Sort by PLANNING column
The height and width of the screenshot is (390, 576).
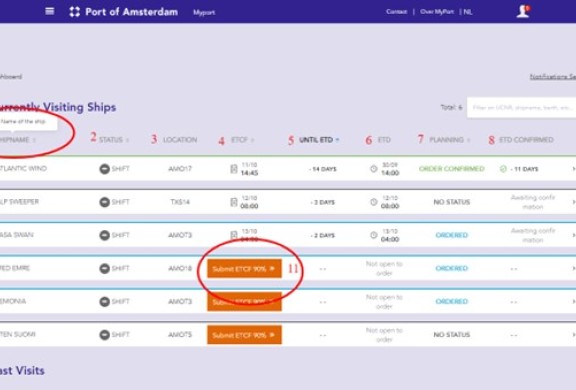(450, 140)
